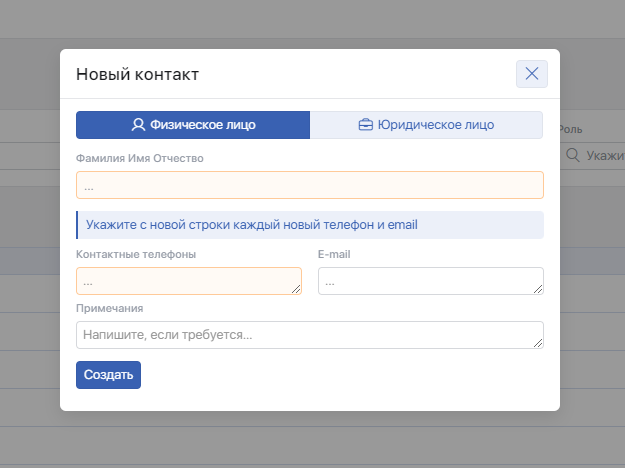
Task: Grab the resize handle of Контактные телефоны
Action: click(296, 289)
